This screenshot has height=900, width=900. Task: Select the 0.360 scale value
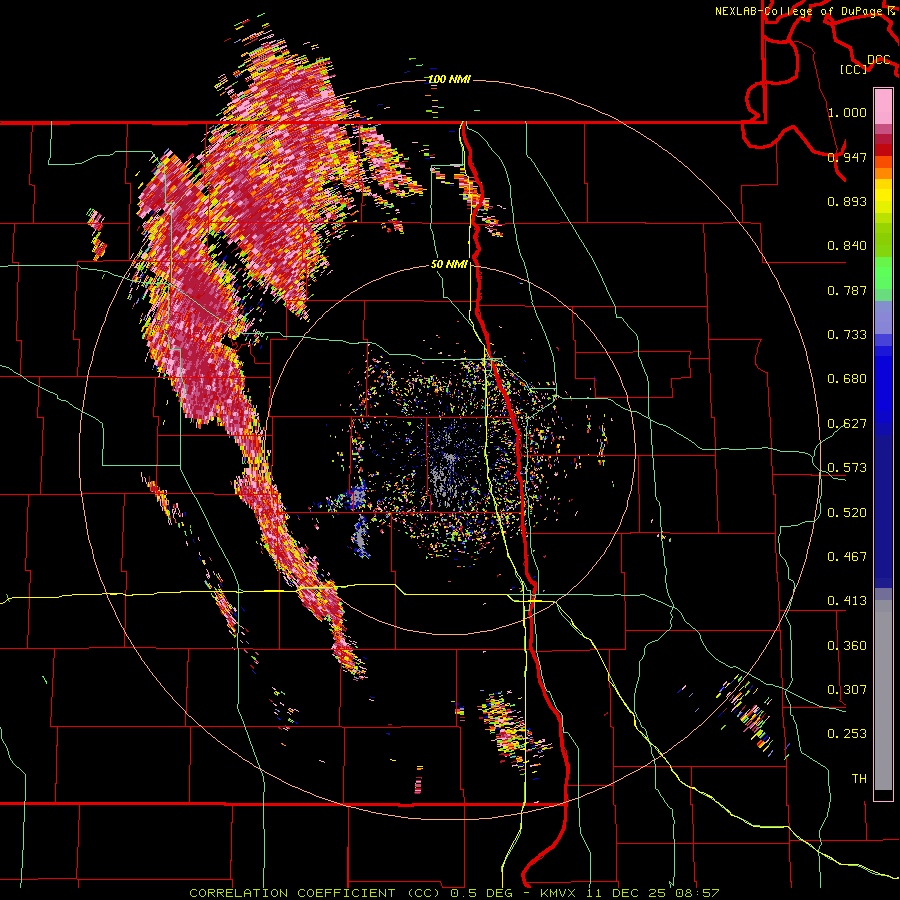coord(847,646)
